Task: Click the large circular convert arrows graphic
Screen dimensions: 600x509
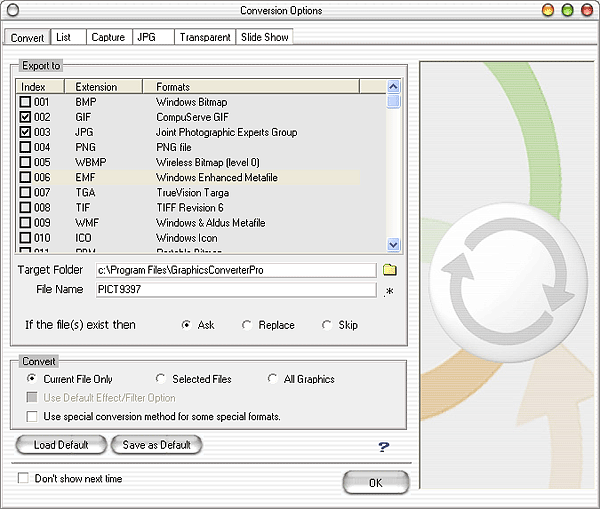Action: (508, 282)
